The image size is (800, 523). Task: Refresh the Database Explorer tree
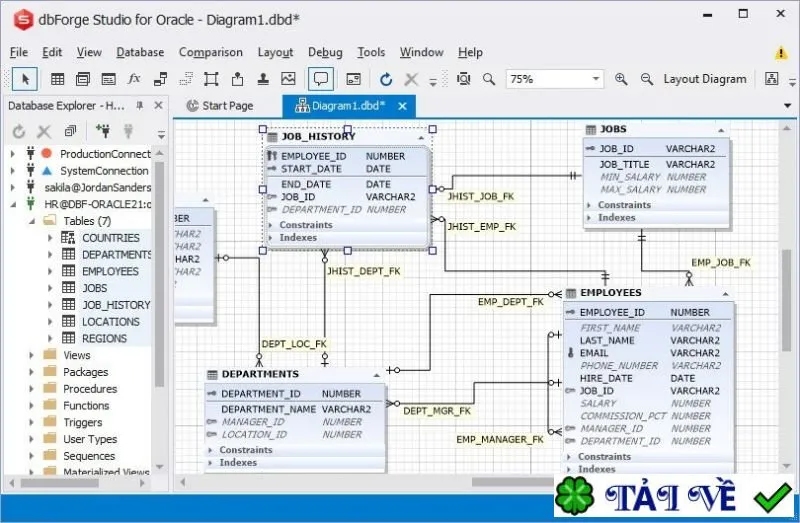19,132
